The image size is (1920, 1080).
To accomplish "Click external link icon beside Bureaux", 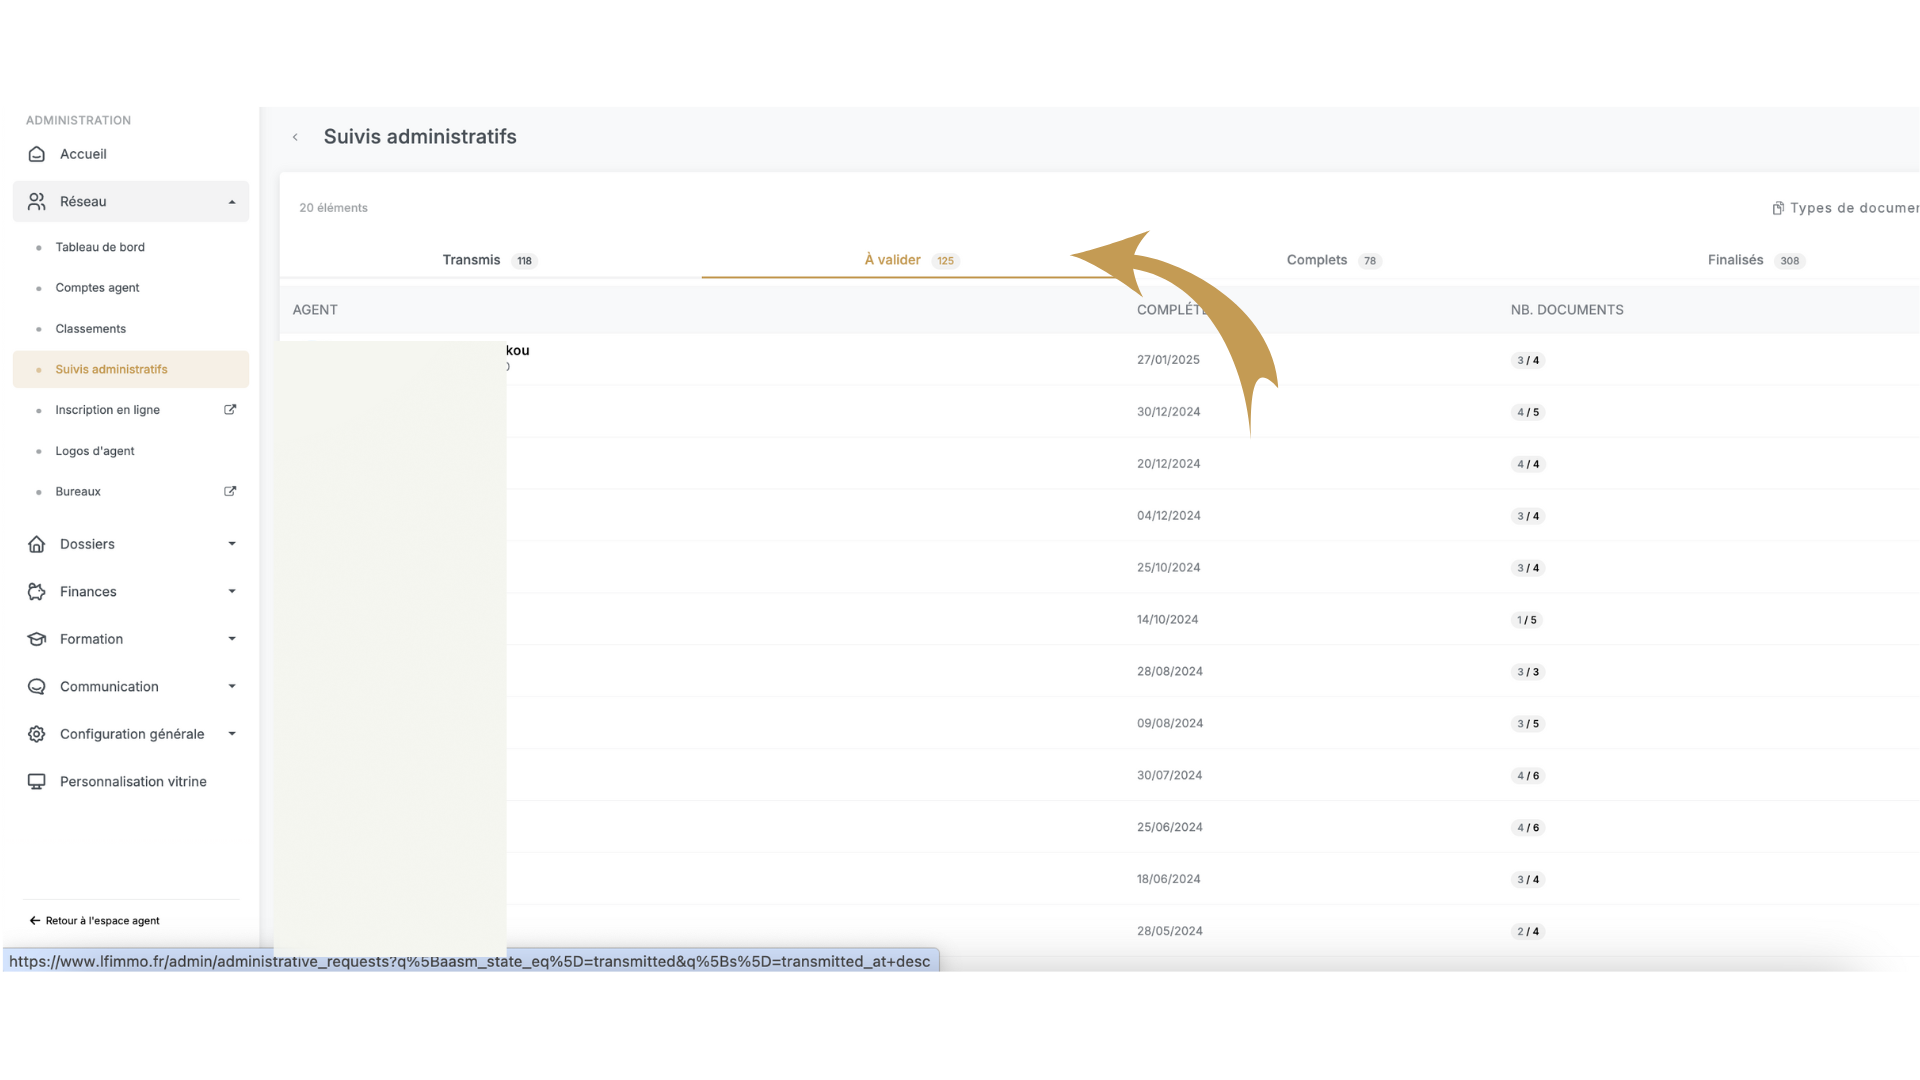I will pos(230,492).
